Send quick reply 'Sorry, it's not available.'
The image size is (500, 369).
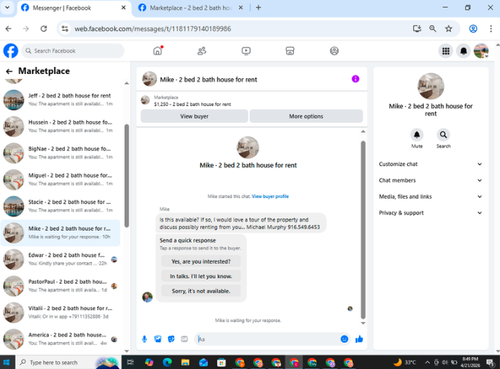tap(201, 291)
